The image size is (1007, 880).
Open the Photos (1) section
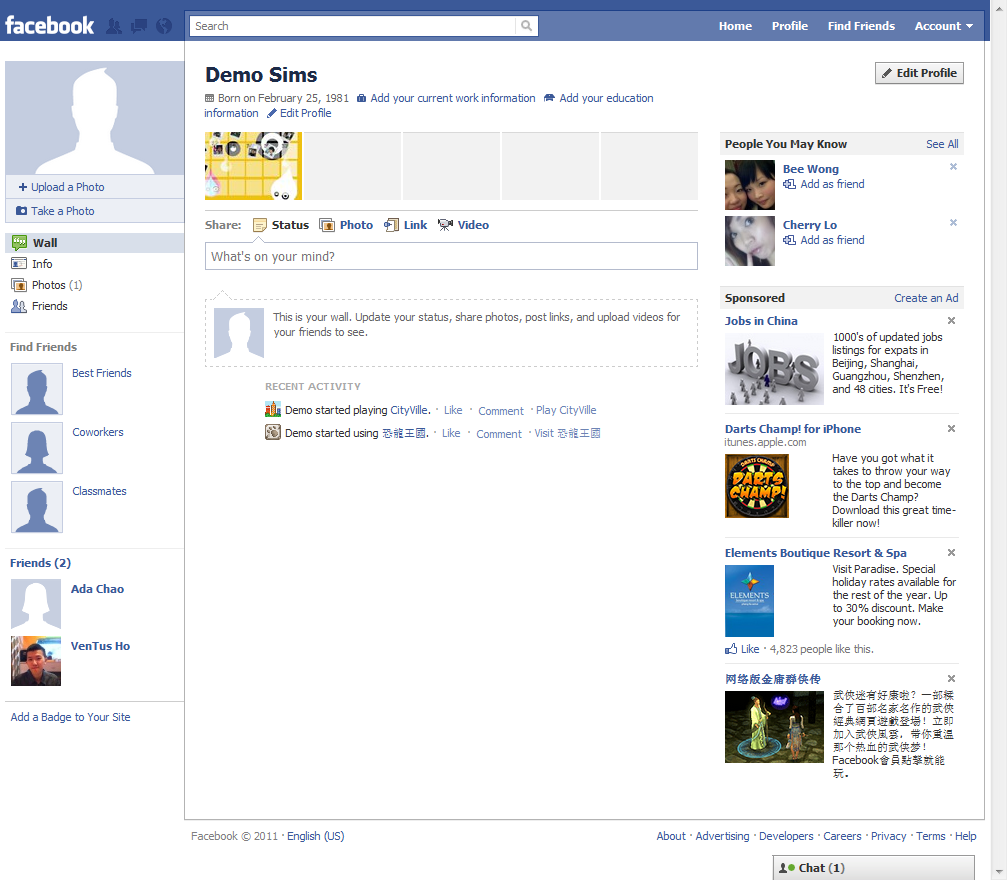[x=57, y=285]
